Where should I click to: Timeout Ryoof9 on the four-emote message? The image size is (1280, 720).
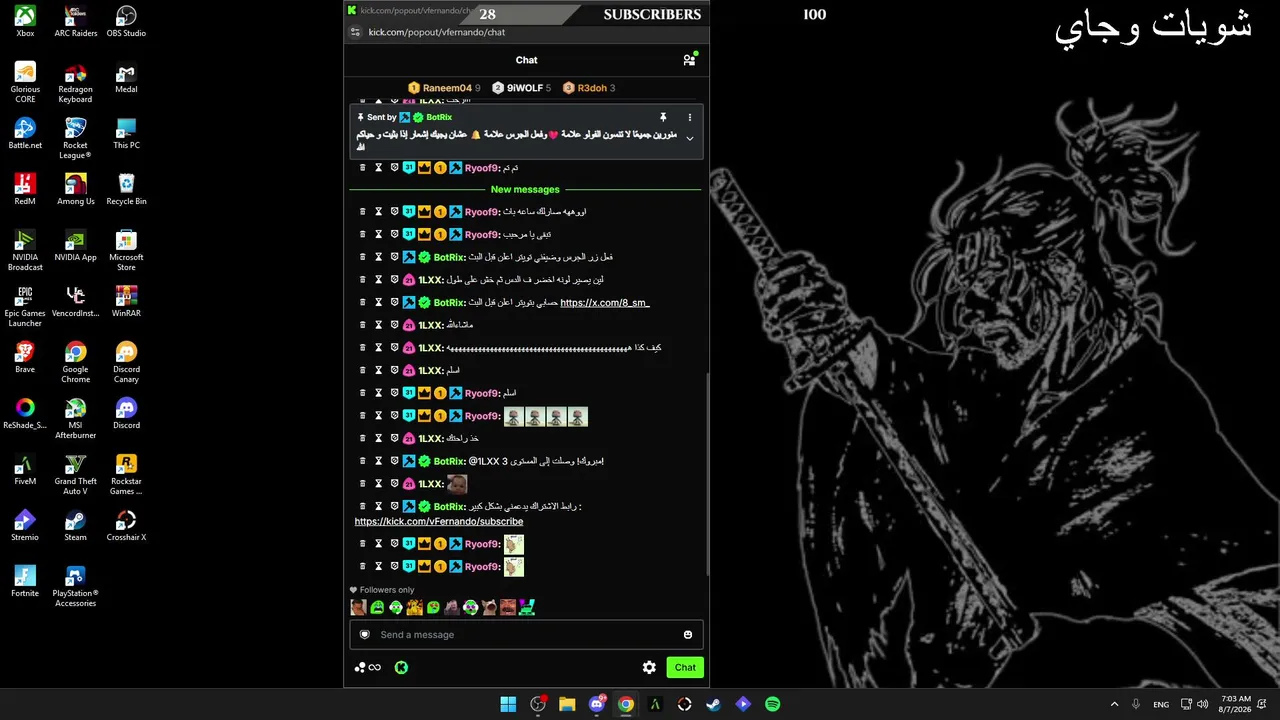379,416
